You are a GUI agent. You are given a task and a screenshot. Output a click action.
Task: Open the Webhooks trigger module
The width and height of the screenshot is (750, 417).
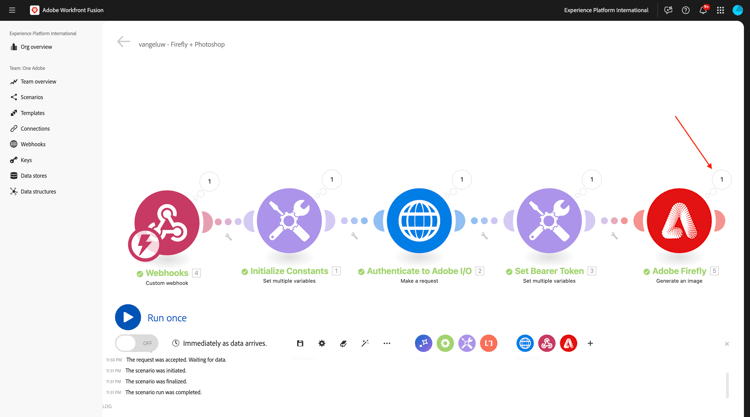(x=166, y=223)
